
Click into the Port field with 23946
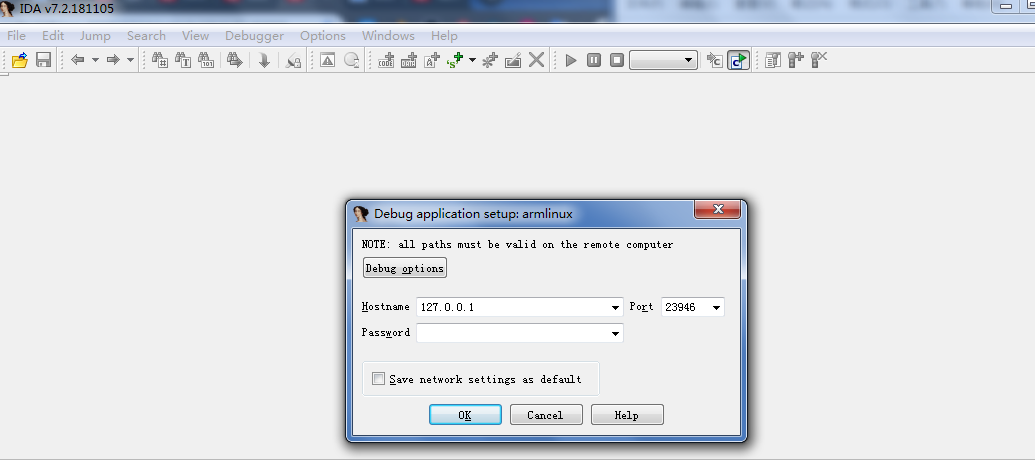[685, 307]
